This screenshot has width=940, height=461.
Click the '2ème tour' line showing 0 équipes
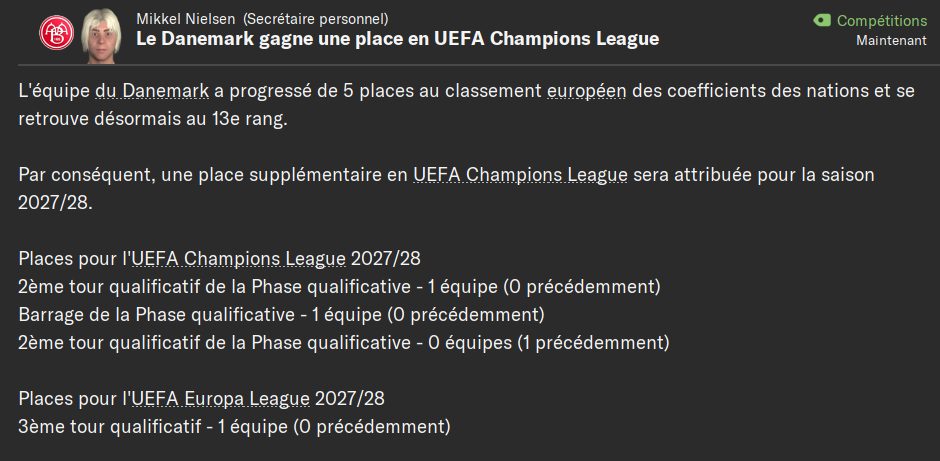tap(344, 343)
